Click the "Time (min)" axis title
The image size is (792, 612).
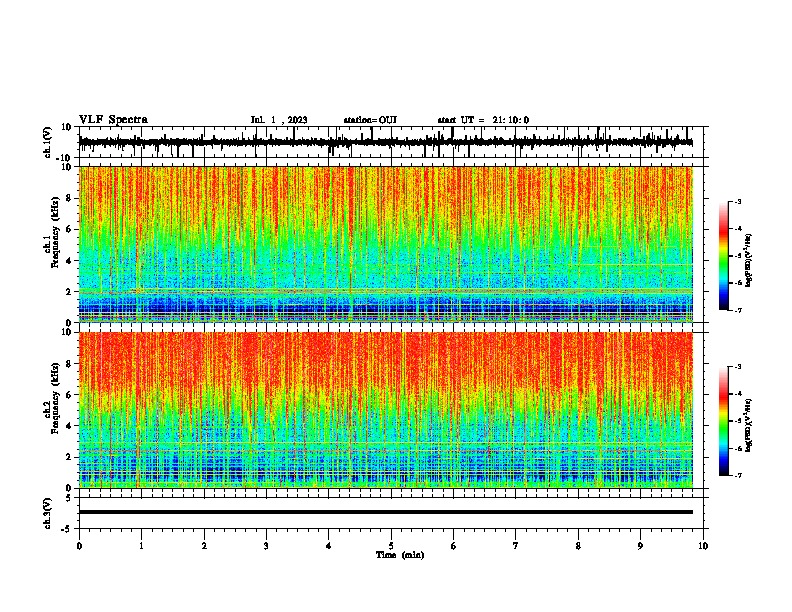pyautogui.click(x=400, y=555)
